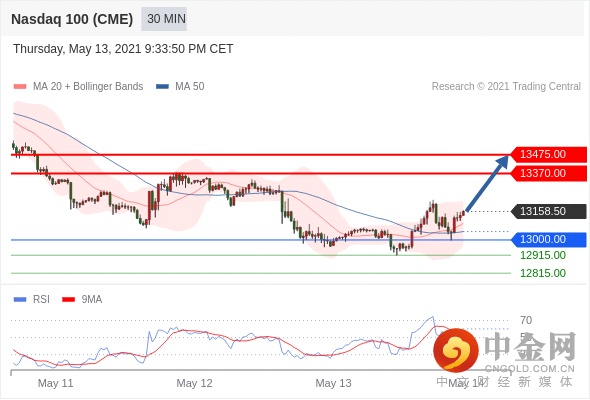Click the orange CNGOLD logo icon
This screenshot has width=590, height=400.
click(456, 350)
